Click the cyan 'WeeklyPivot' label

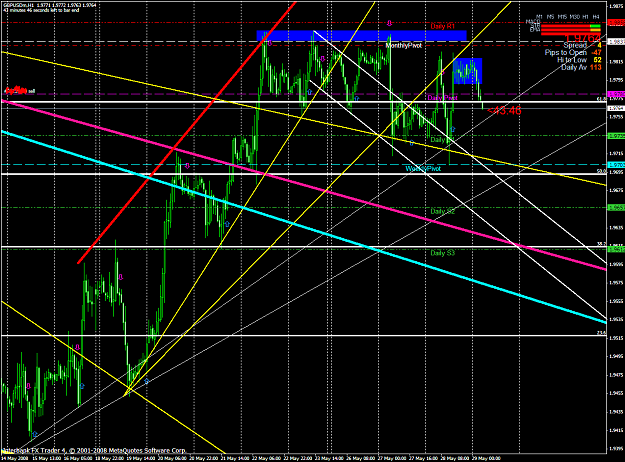[423, 169]
